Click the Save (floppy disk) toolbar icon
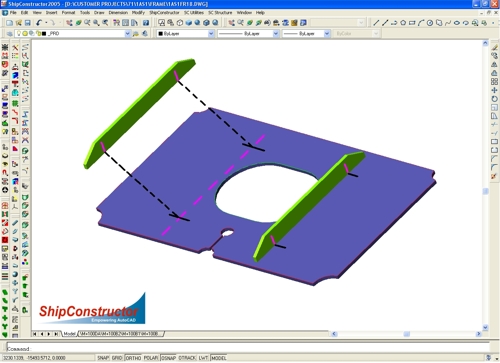The image size is (500, 363). (x=28, y=23)
